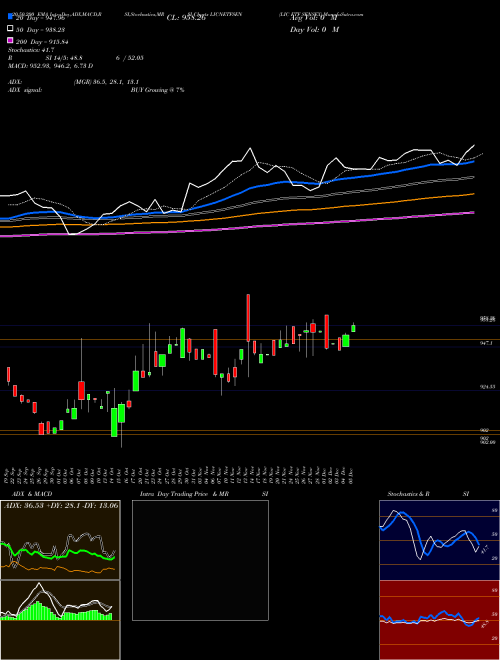
Task: Open the empty intraday trading price panel
Action: coord(200,560)
